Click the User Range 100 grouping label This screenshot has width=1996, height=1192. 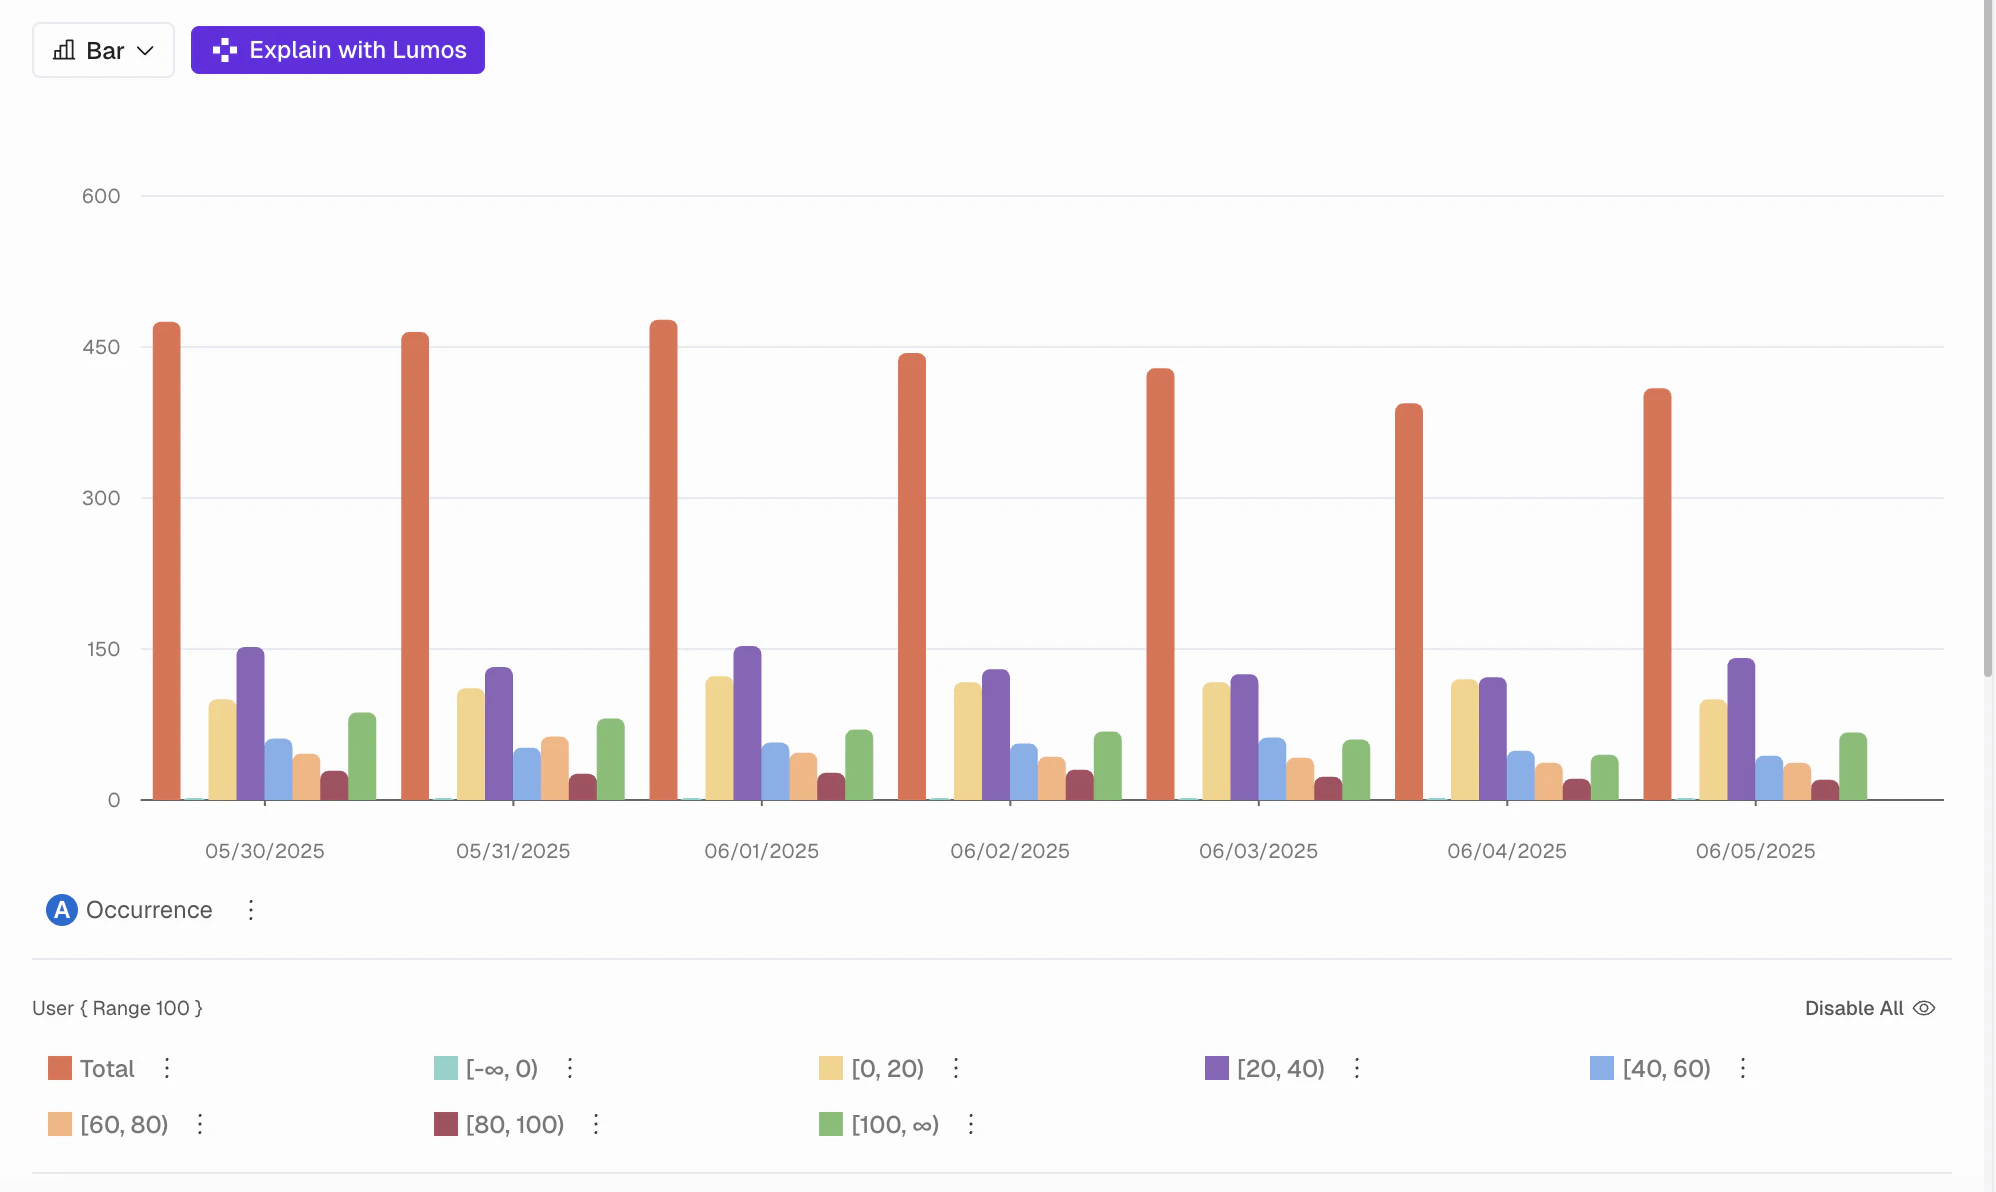[117, 1008]
